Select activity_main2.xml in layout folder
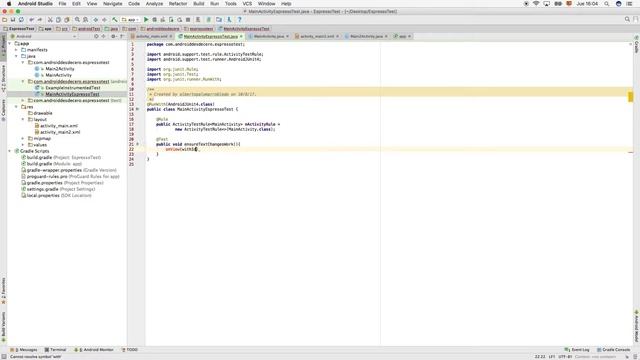Image resolution: width=640 pixels, height=360 pixels. [60, 132]
